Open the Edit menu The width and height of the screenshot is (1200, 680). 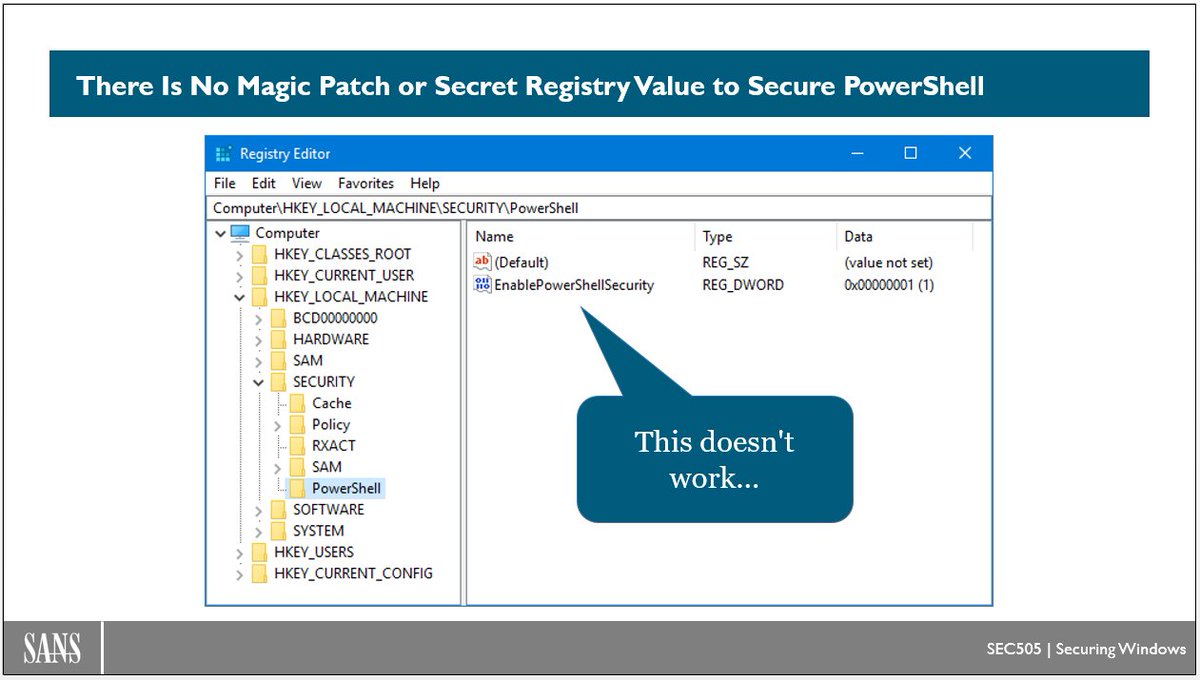(x=264, y=183)
